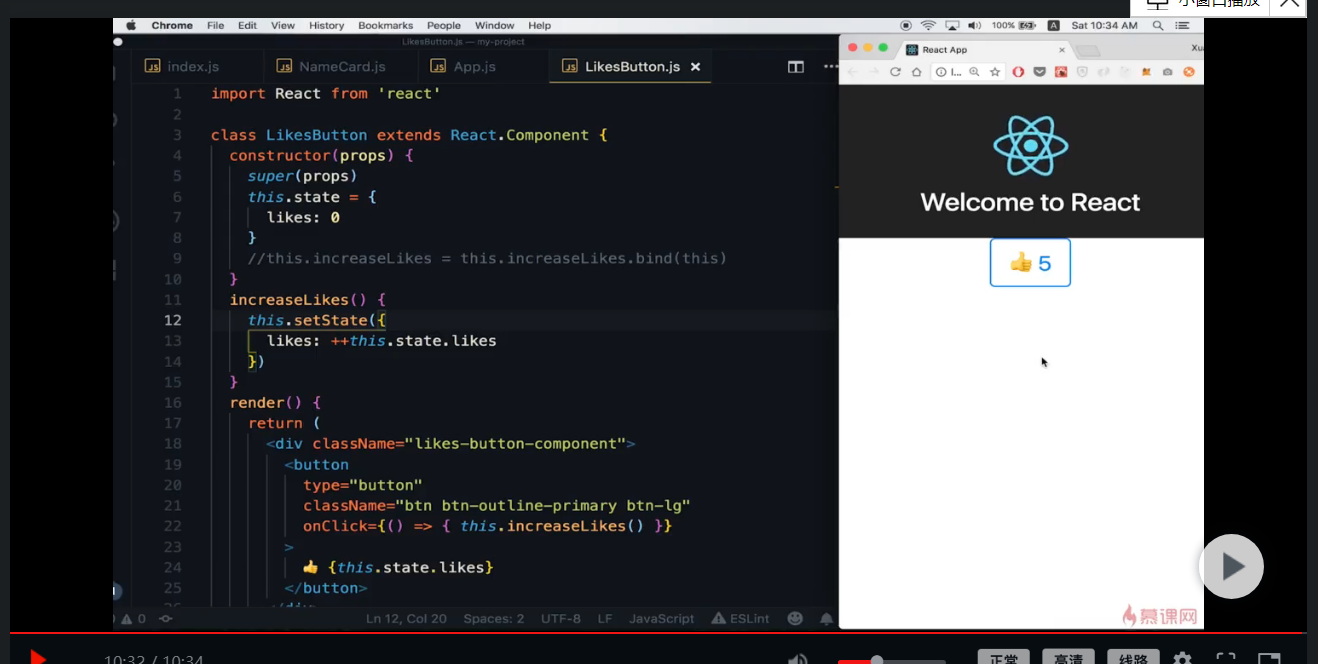Screen dimensions: 1318x664
Task: Click the split editor icon in VS Code
Action: coord(795,66)
